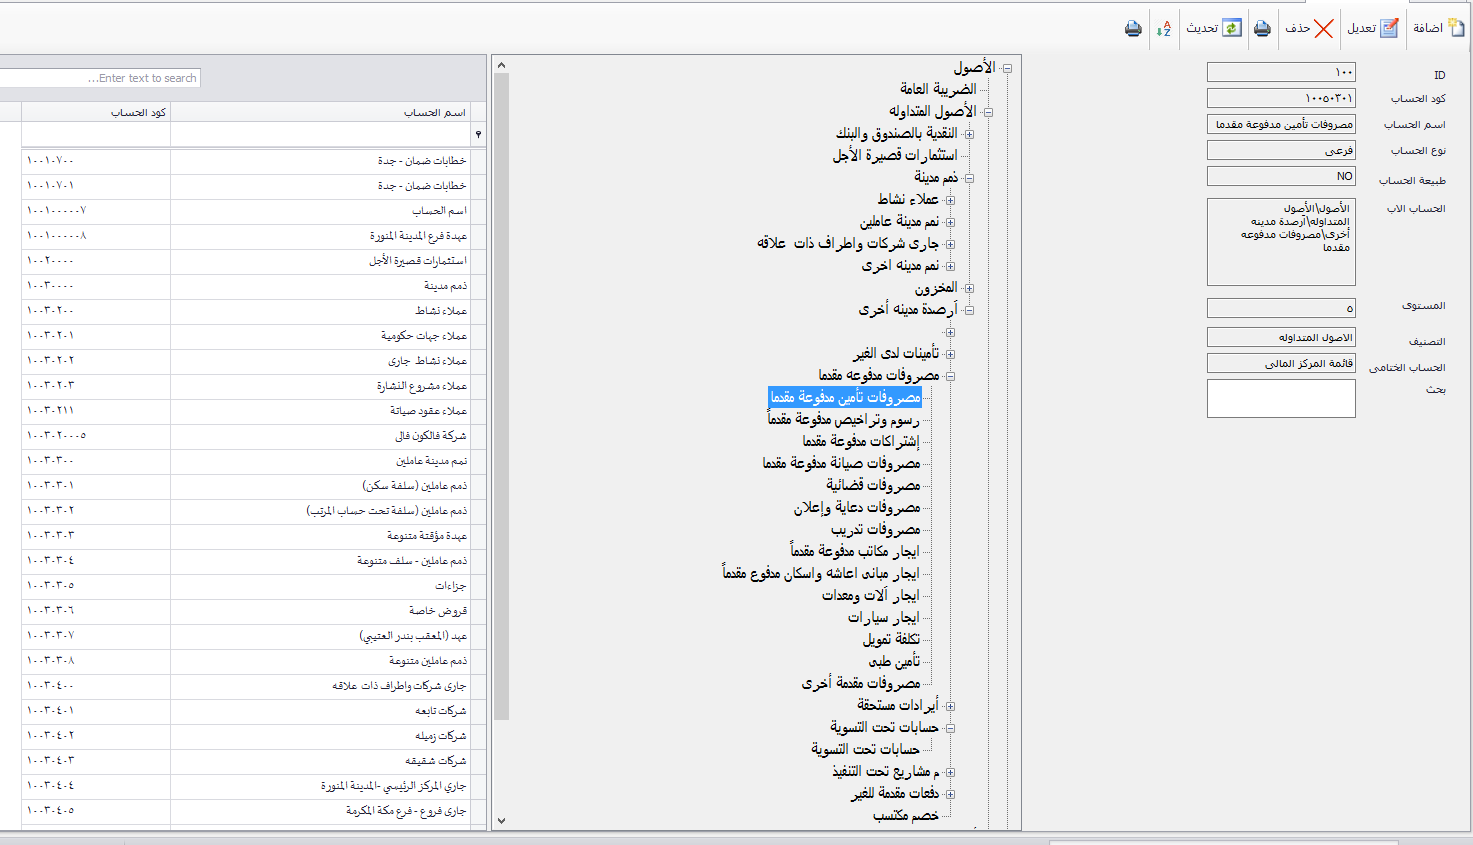This screenshot has height=845, width=1473.
Task: Click the filter row icon in grid
Action: tap(478, 134)
